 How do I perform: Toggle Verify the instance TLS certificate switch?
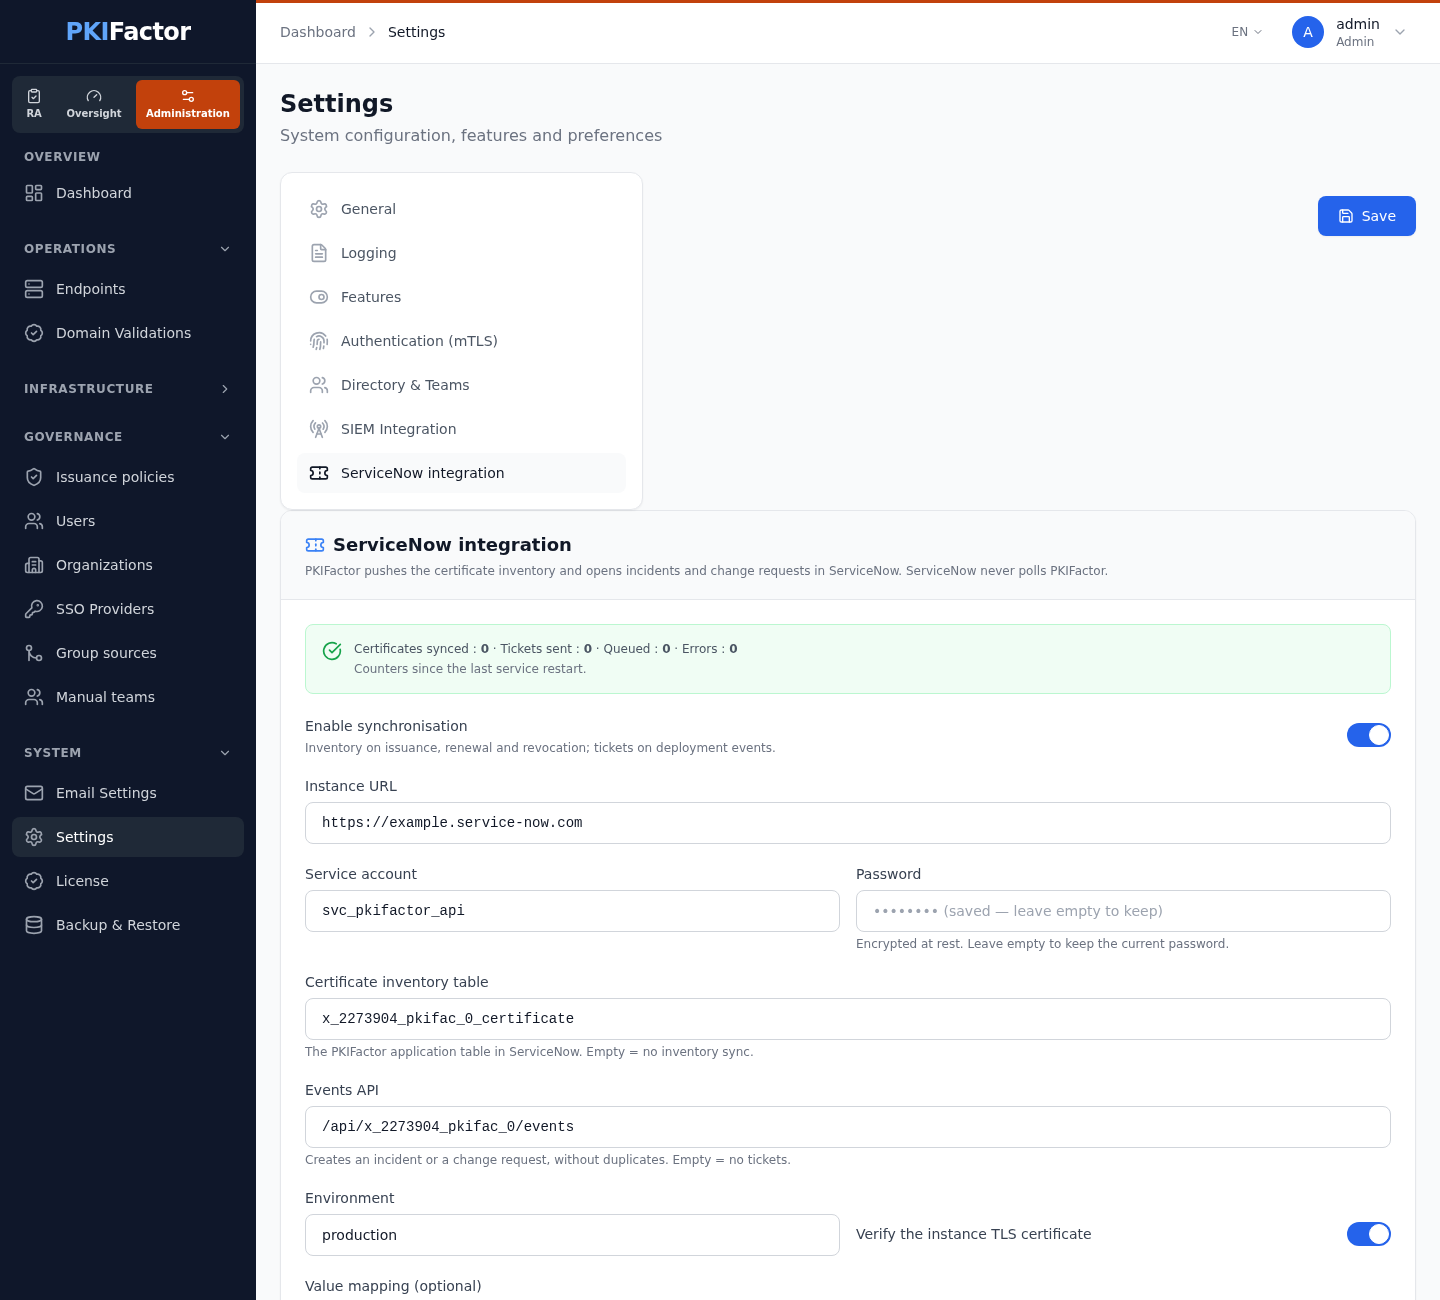(1369, 1234)
